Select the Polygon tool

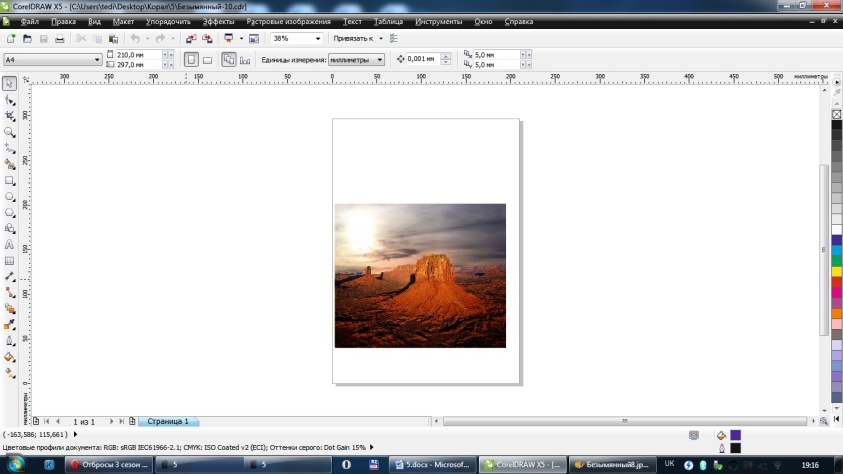(9, 213)
